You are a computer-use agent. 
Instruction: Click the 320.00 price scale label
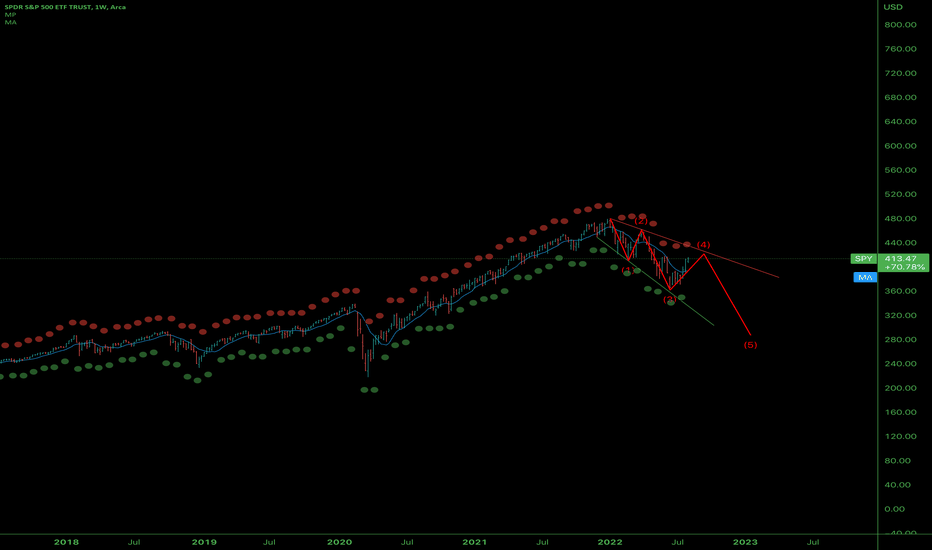click(x=900, y=315)
